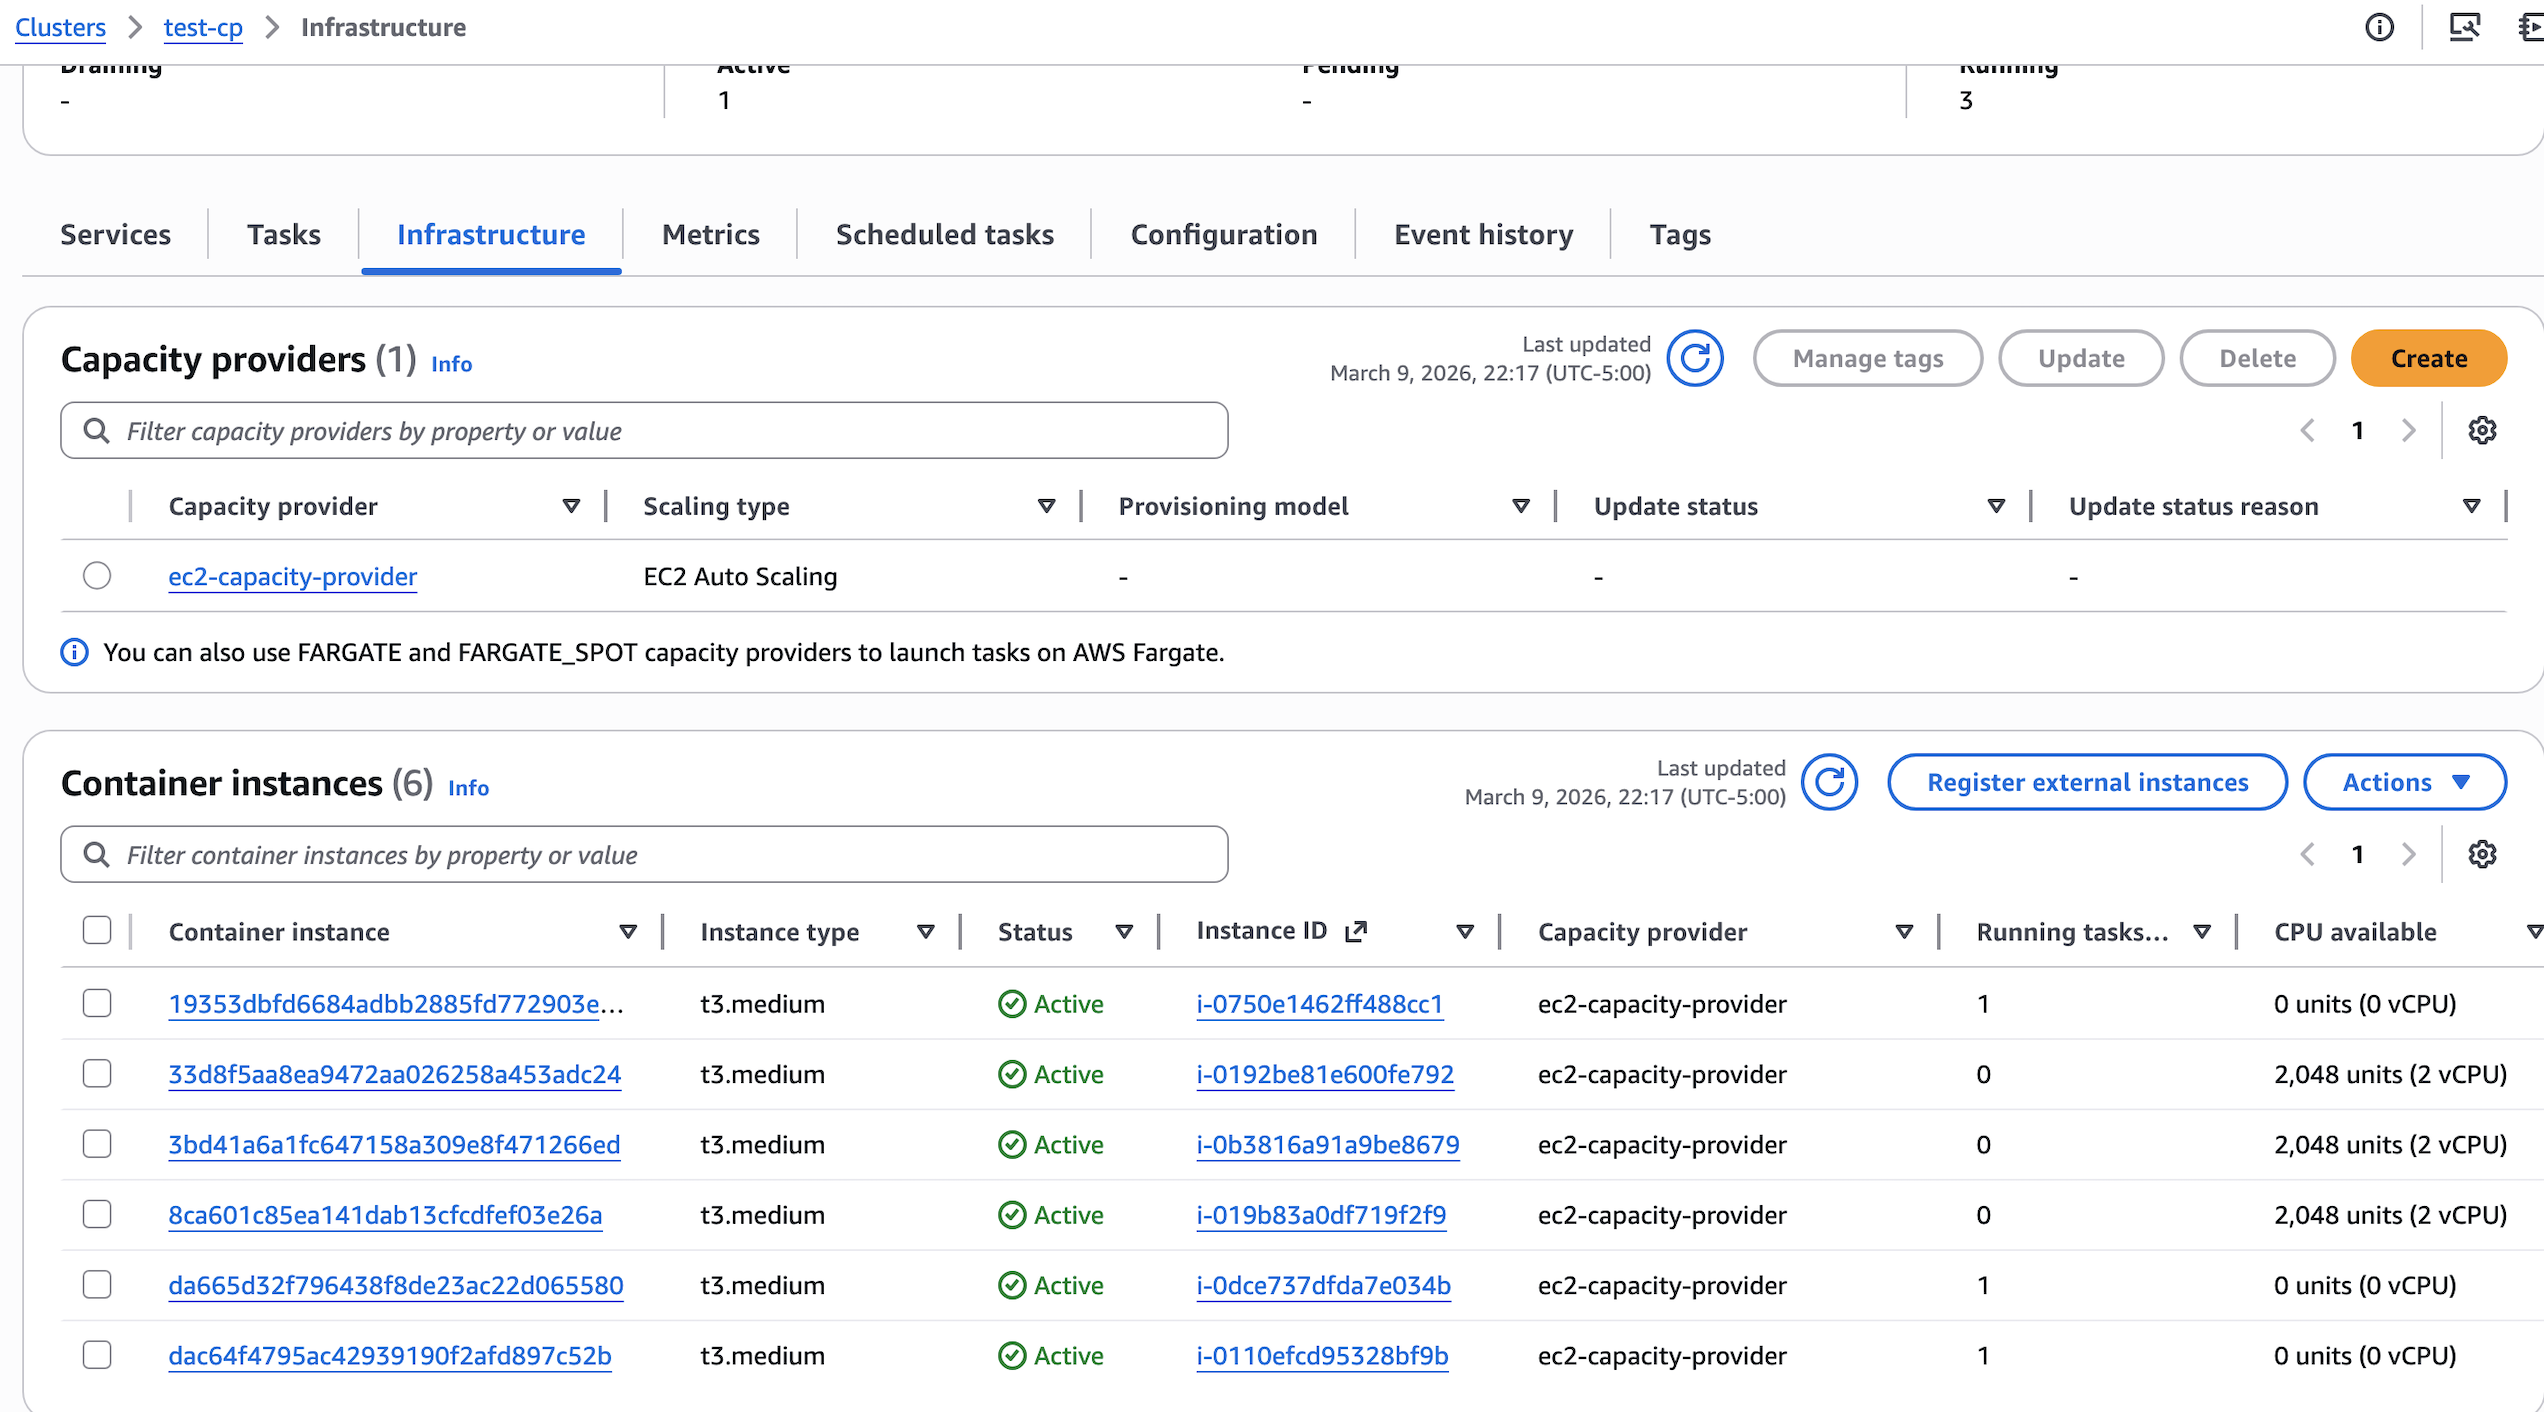Click the orange Create button
This screenshot has height=1412, width=2544.
click(x=2428, y=358)
